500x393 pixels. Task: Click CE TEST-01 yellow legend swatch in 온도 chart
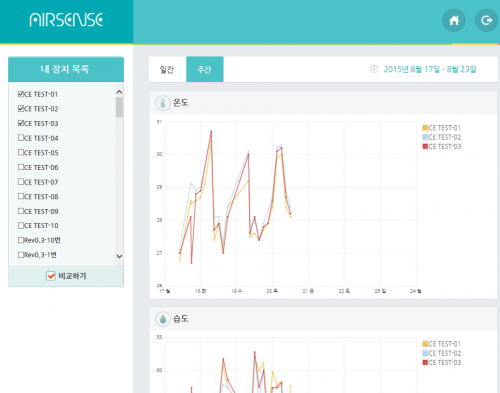click(x=425, y=128)
